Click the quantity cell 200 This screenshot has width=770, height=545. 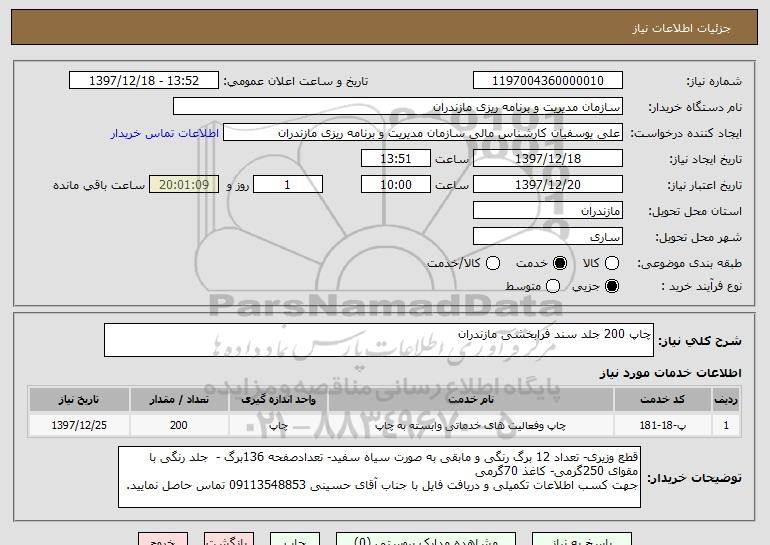(179, 425)
